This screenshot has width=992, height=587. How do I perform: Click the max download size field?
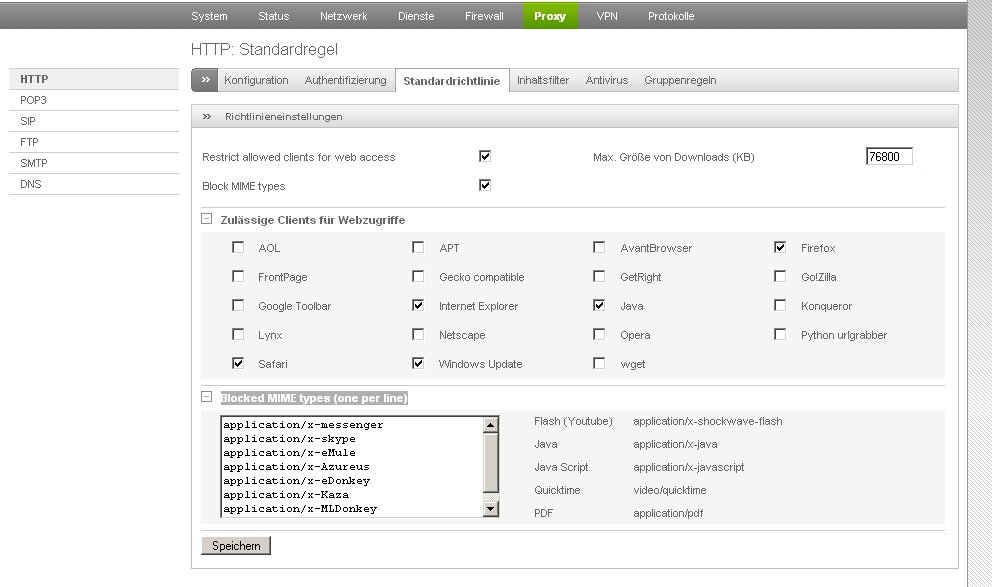point(889,157)
